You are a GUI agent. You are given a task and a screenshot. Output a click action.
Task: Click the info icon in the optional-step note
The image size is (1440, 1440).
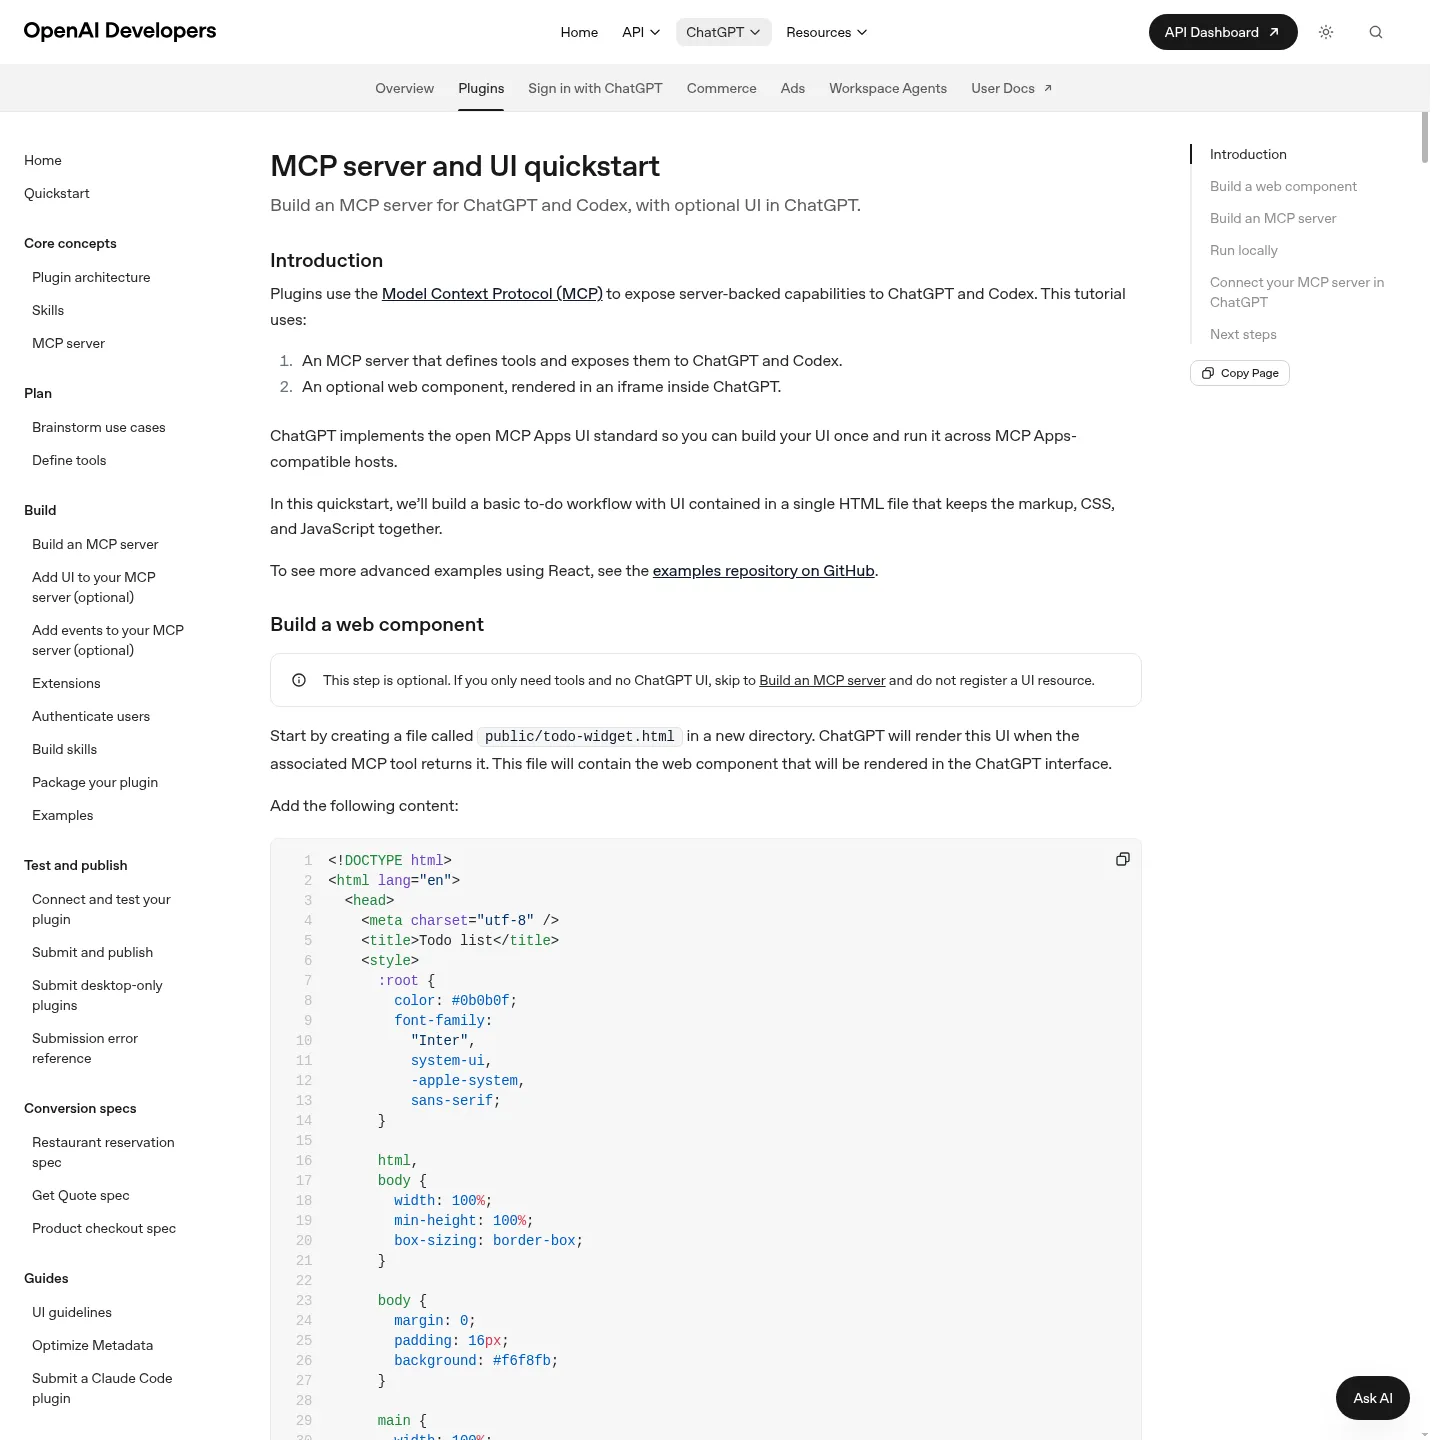click(299, 680)
